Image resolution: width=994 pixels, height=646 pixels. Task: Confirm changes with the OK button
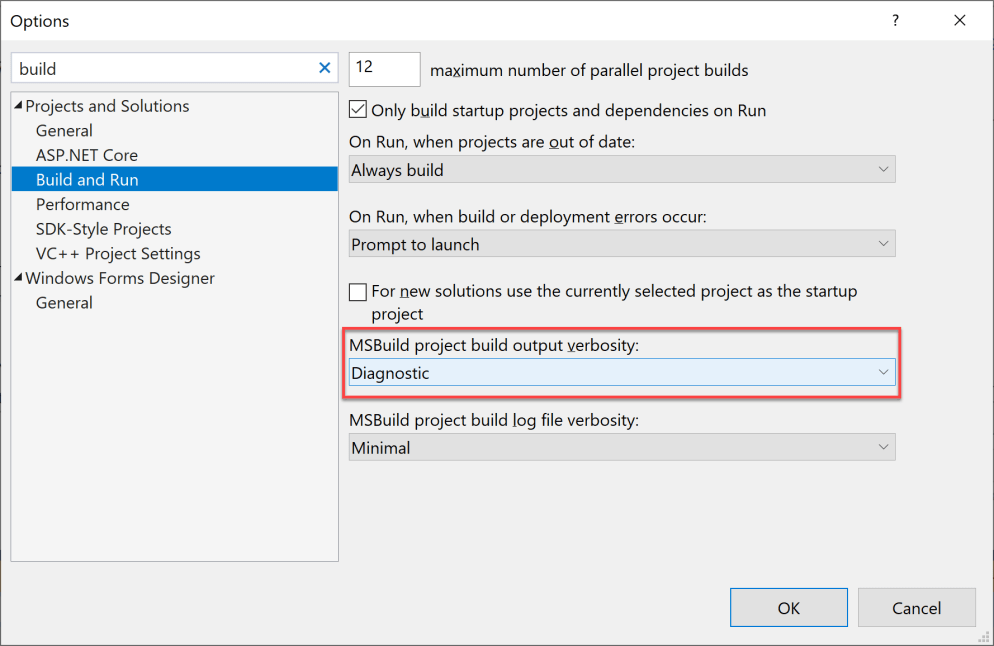(x=788, y=607)
